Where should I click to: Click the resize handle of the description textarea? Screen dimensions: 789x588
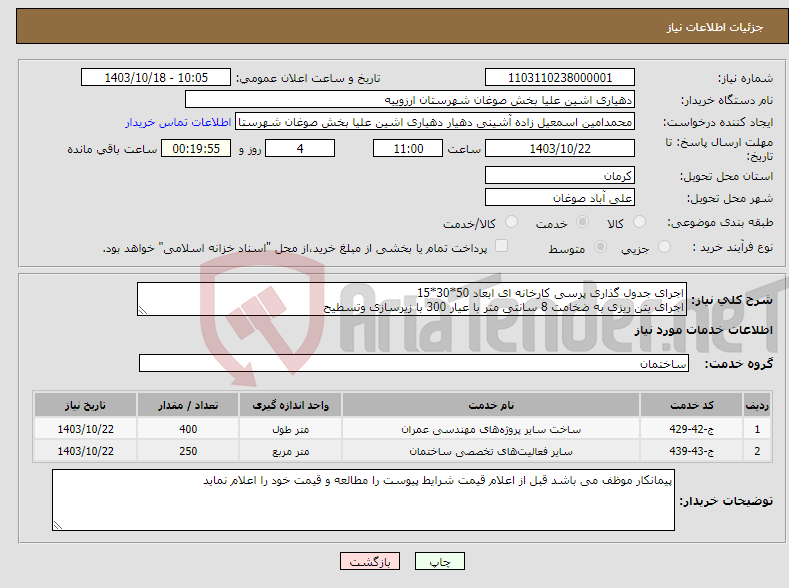coord(142,311)
